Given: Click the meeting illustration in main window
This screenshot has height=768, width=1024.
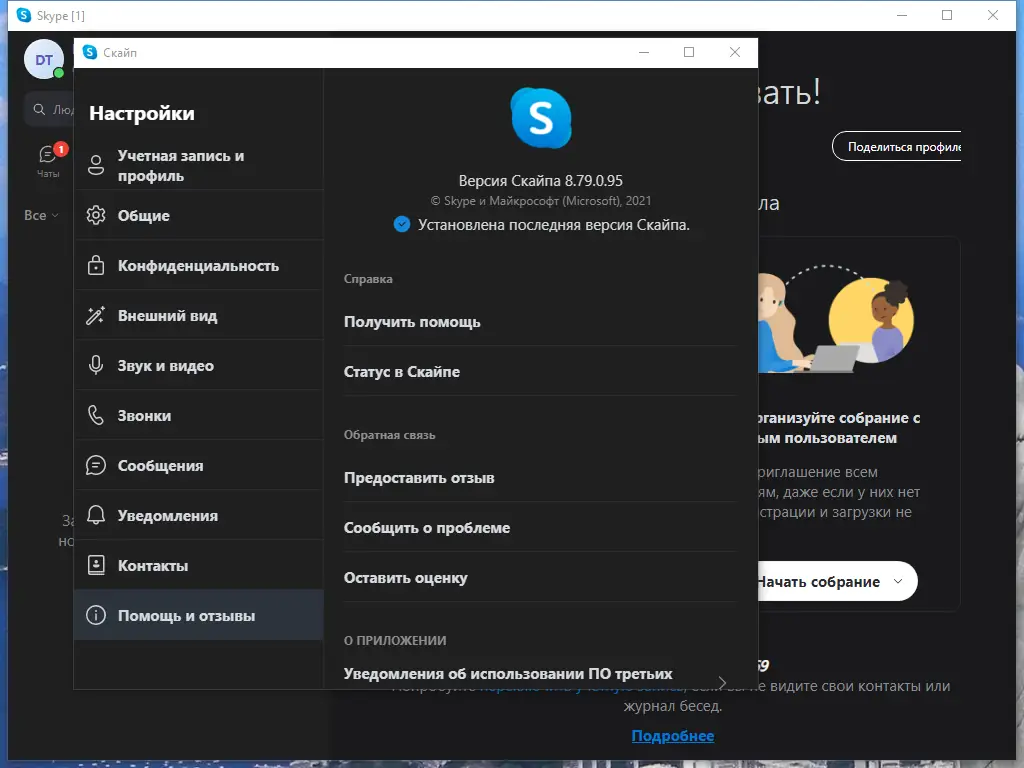Looking at the screenshot, I should tap(837, 319).
